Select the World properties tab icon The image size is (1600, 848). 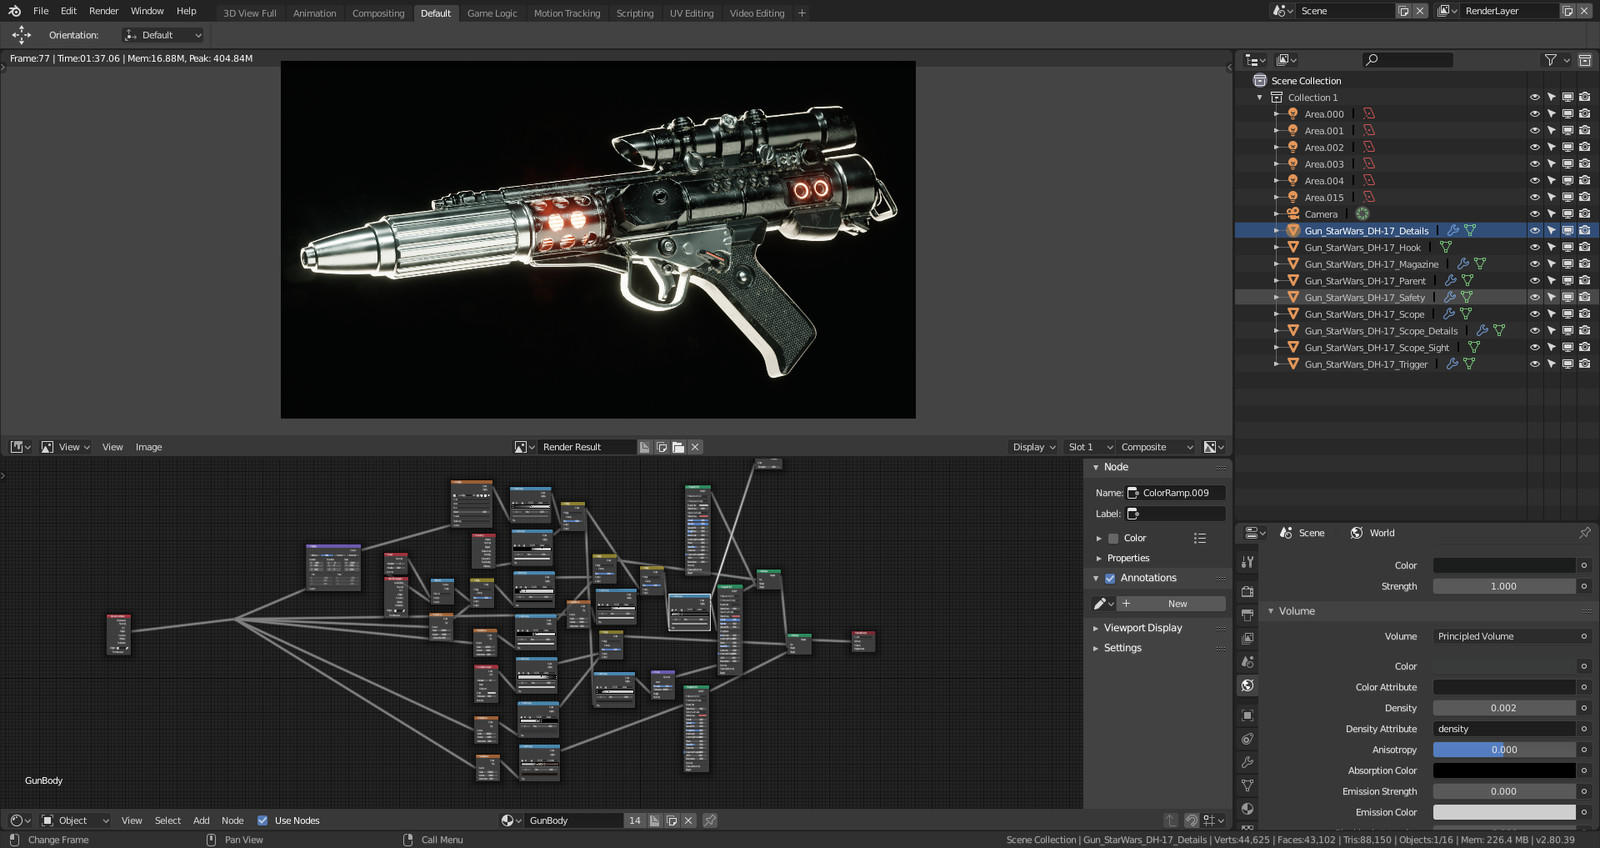pyautogui.click(x=1247, y=686)
